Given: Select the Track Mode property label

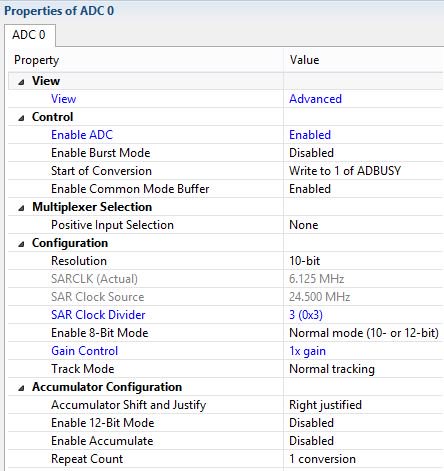Looking at the screenshot, I should (83, 369).
